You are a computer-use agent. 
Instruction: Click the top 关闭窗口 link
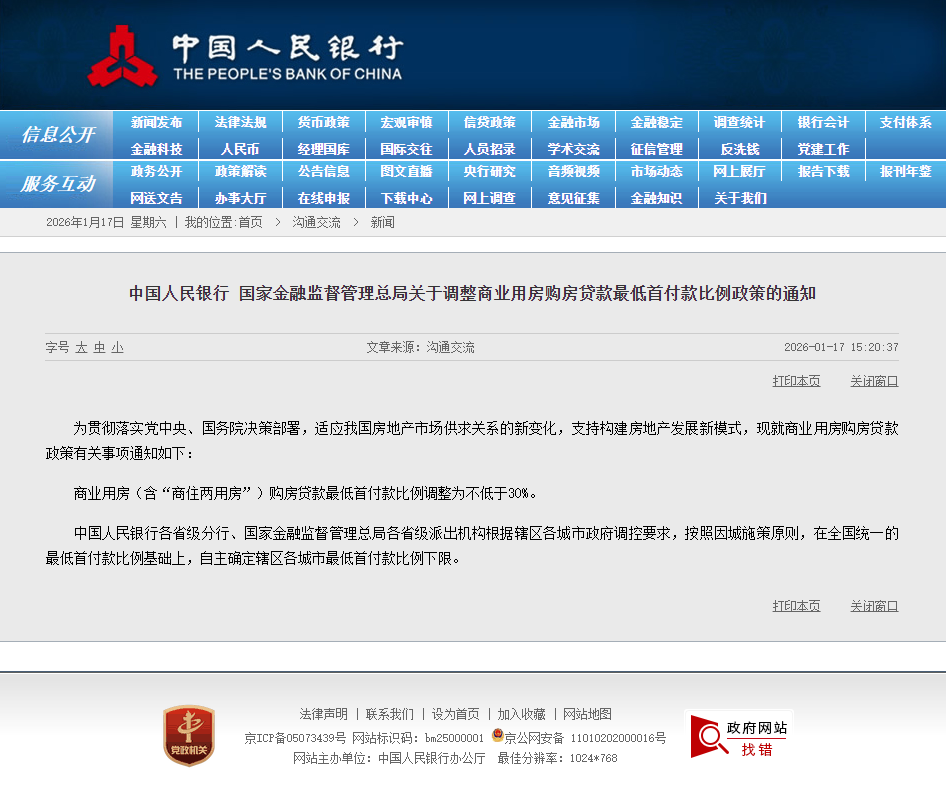[874, 381]
